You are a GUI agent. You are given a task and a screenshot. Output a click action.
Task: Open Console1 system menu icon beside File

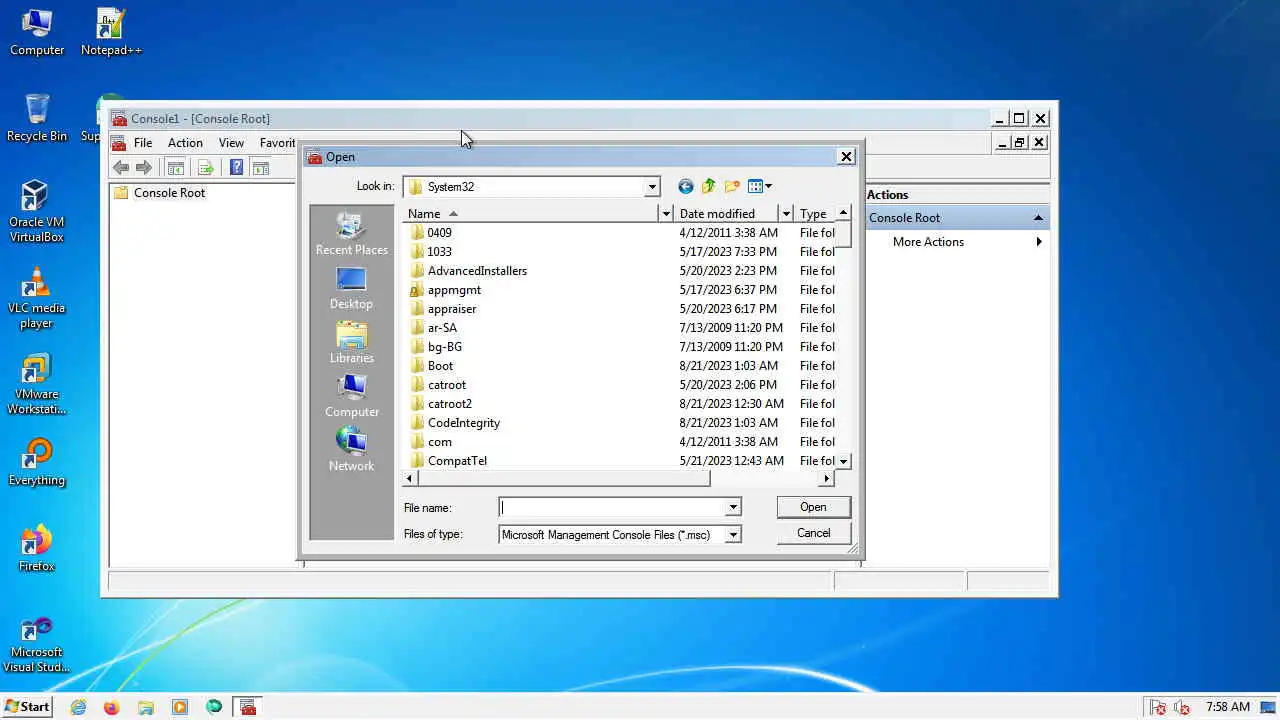119,143
